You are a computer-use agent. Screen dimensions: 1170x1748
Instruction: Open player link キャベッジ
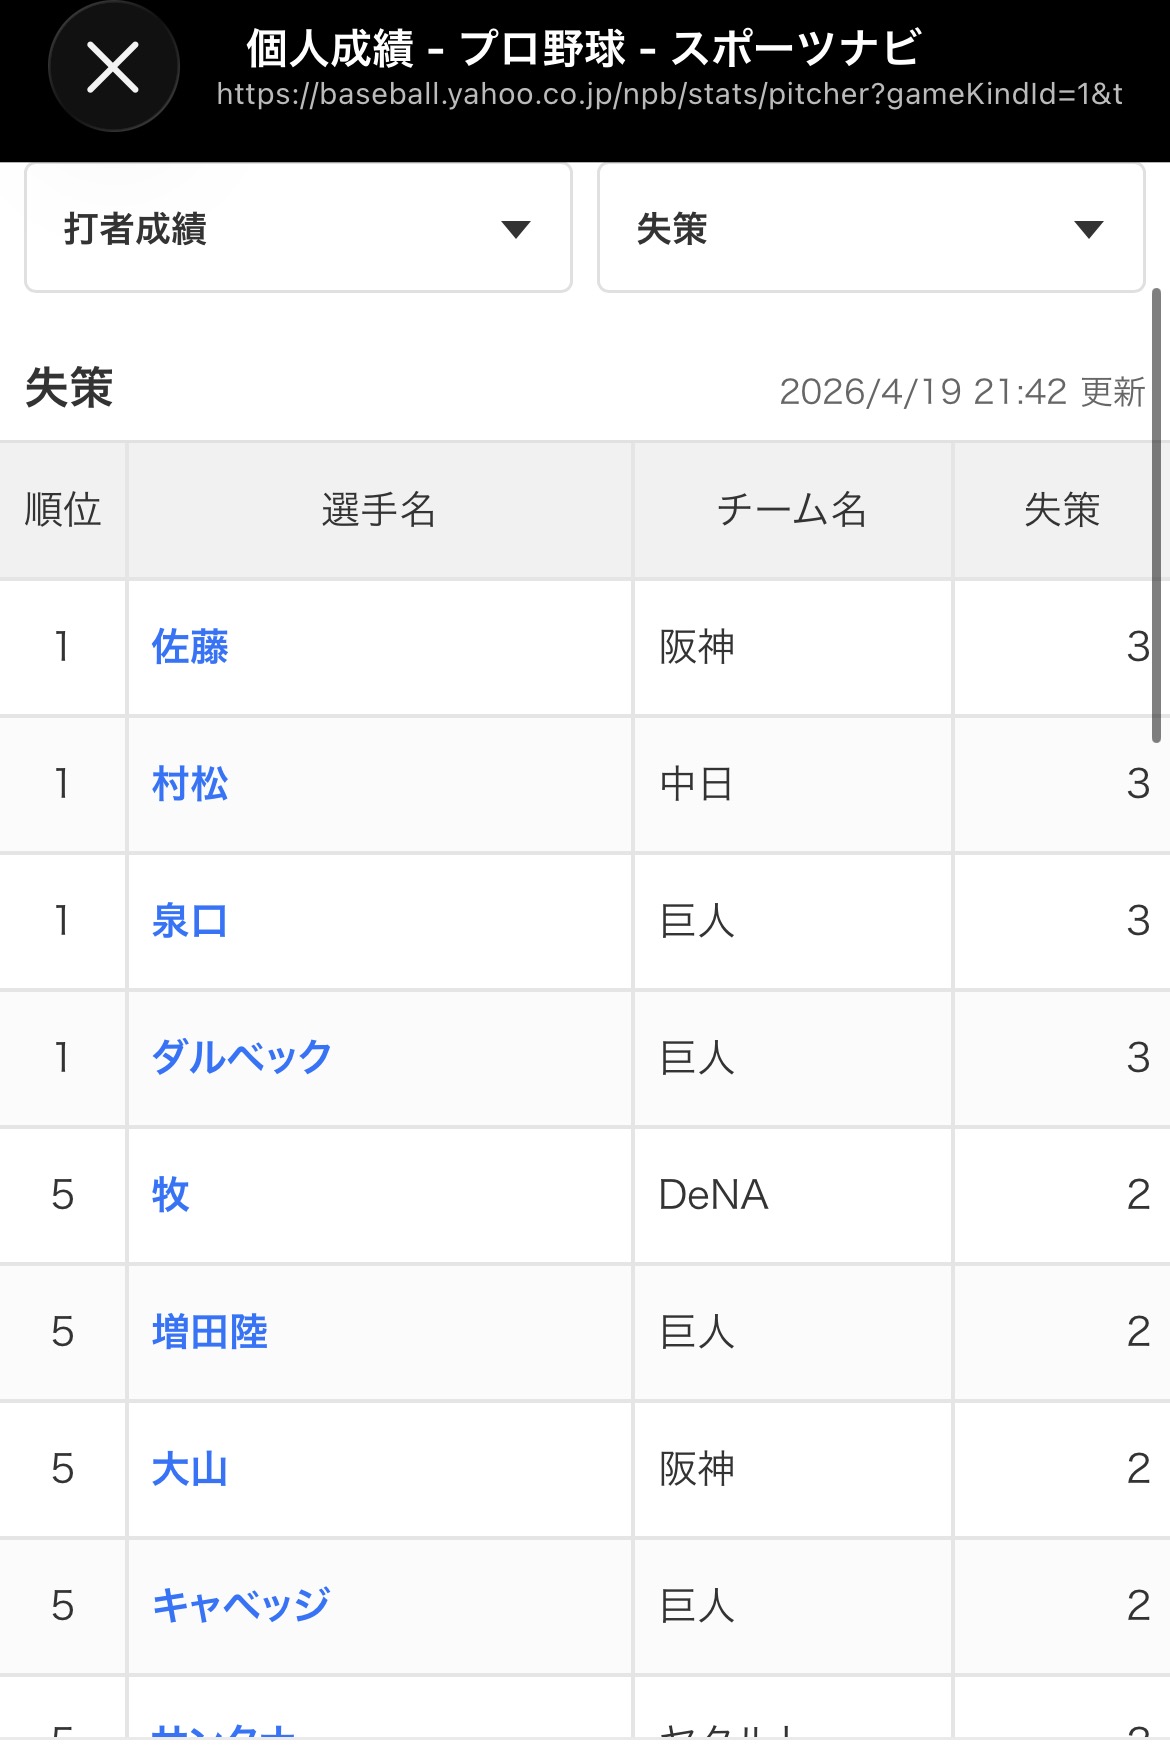point(240,1606)
